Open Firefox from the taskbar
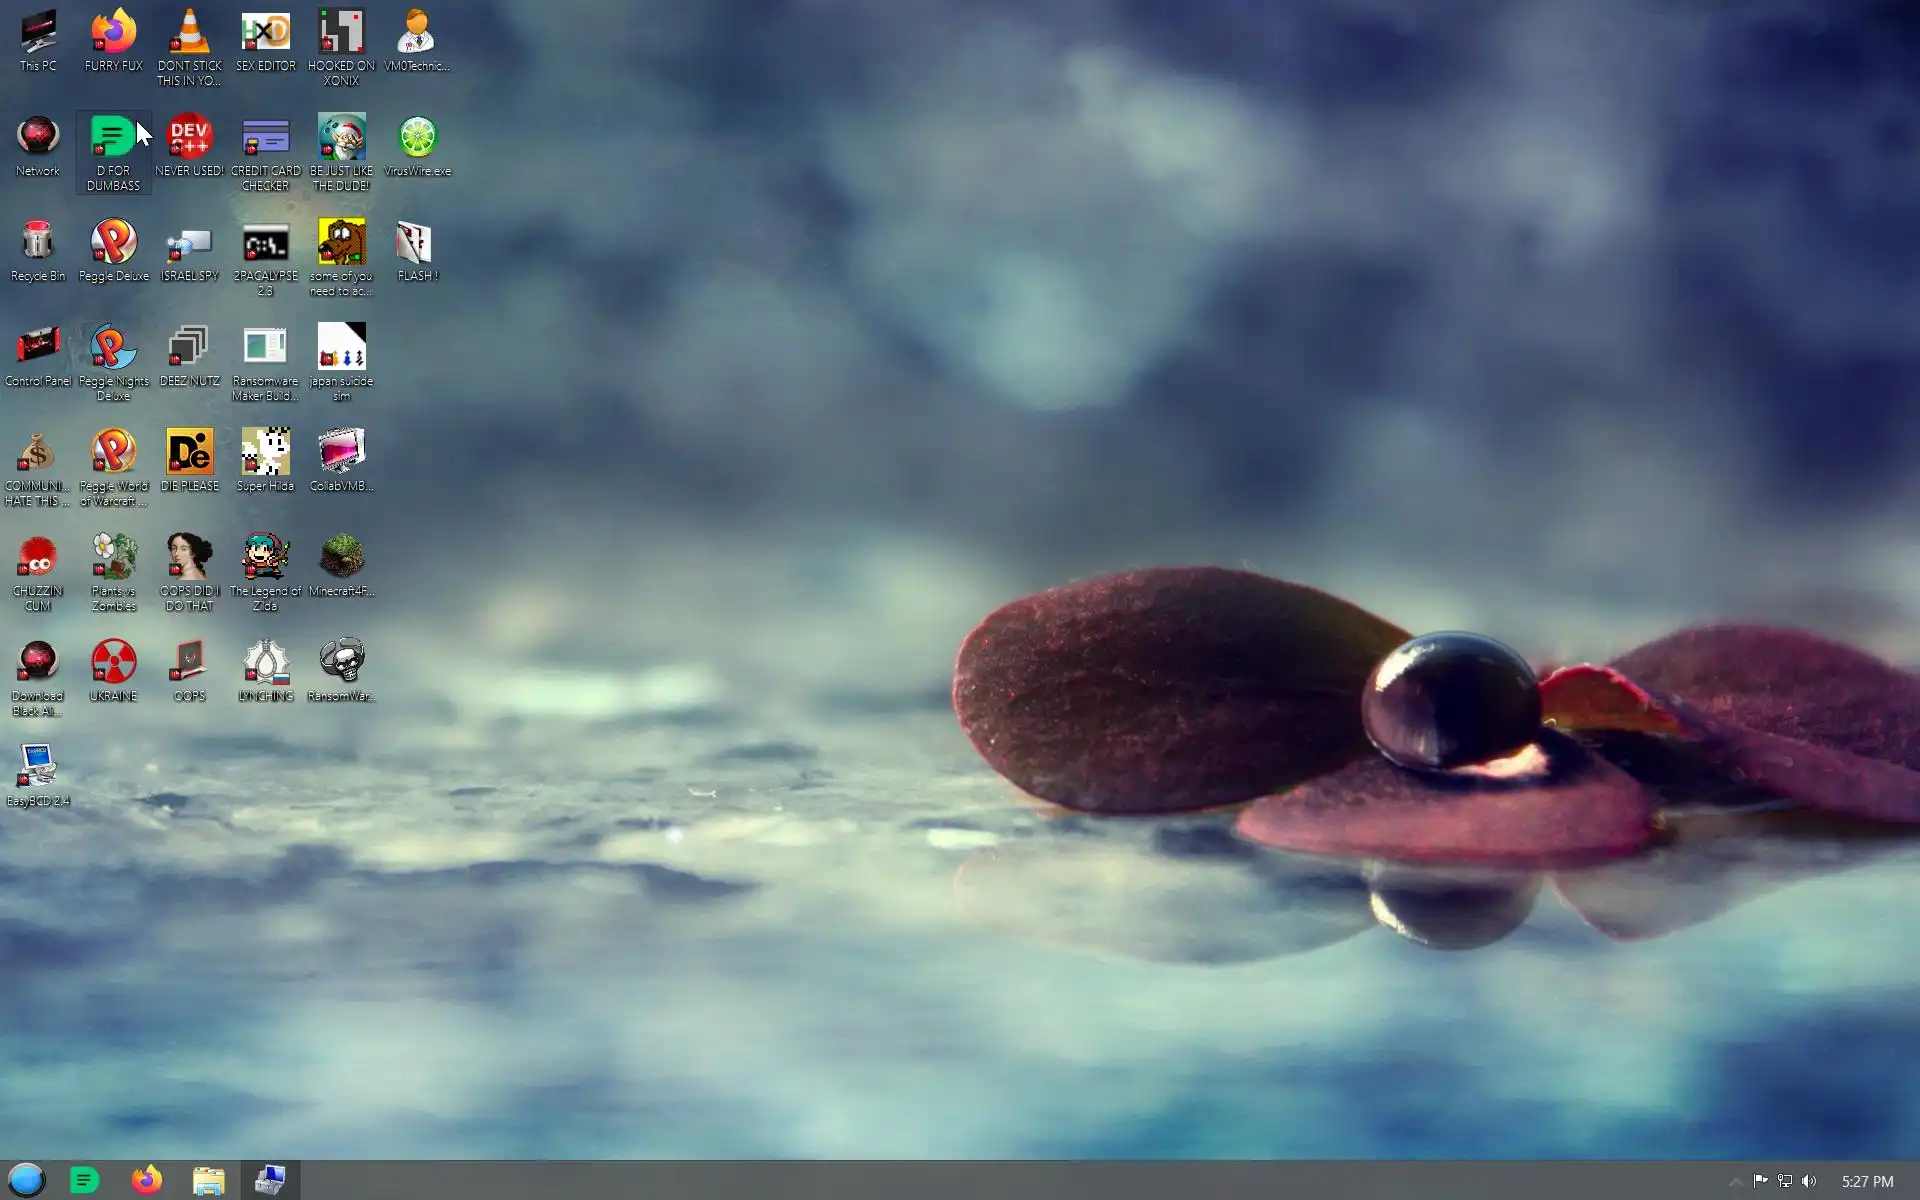 pos(147,1180)
